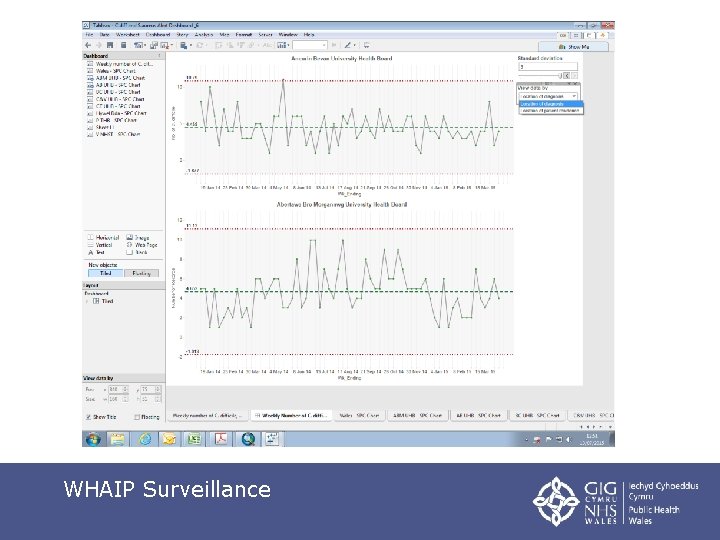Open the Windows Start orb

point(93,439)
